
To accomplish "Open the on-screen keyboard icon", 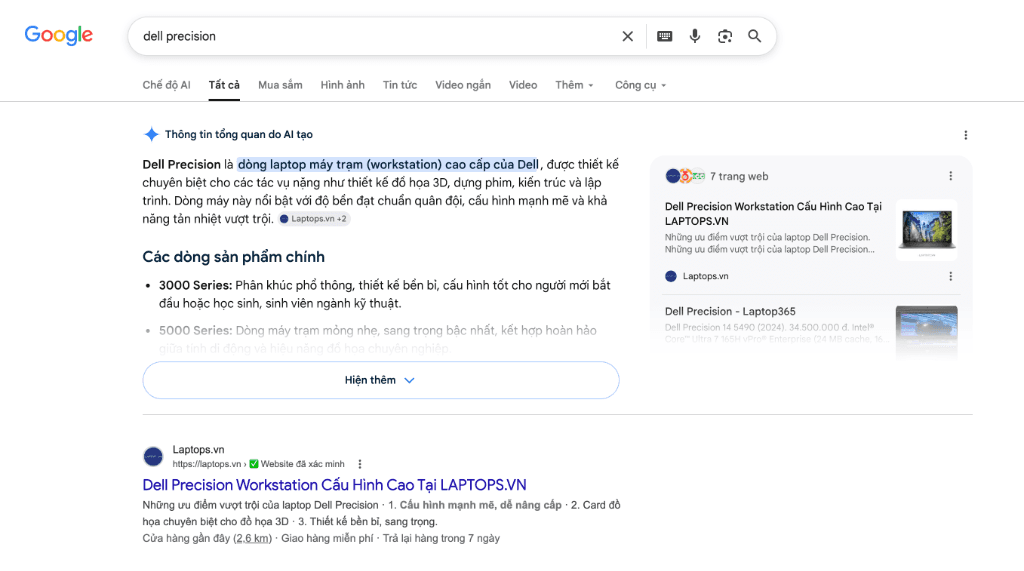I will tap(665, 37).
